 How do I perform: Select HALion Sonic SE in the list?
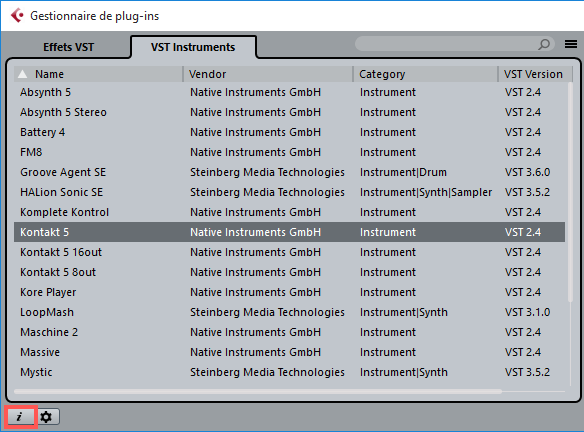point(289,192)
